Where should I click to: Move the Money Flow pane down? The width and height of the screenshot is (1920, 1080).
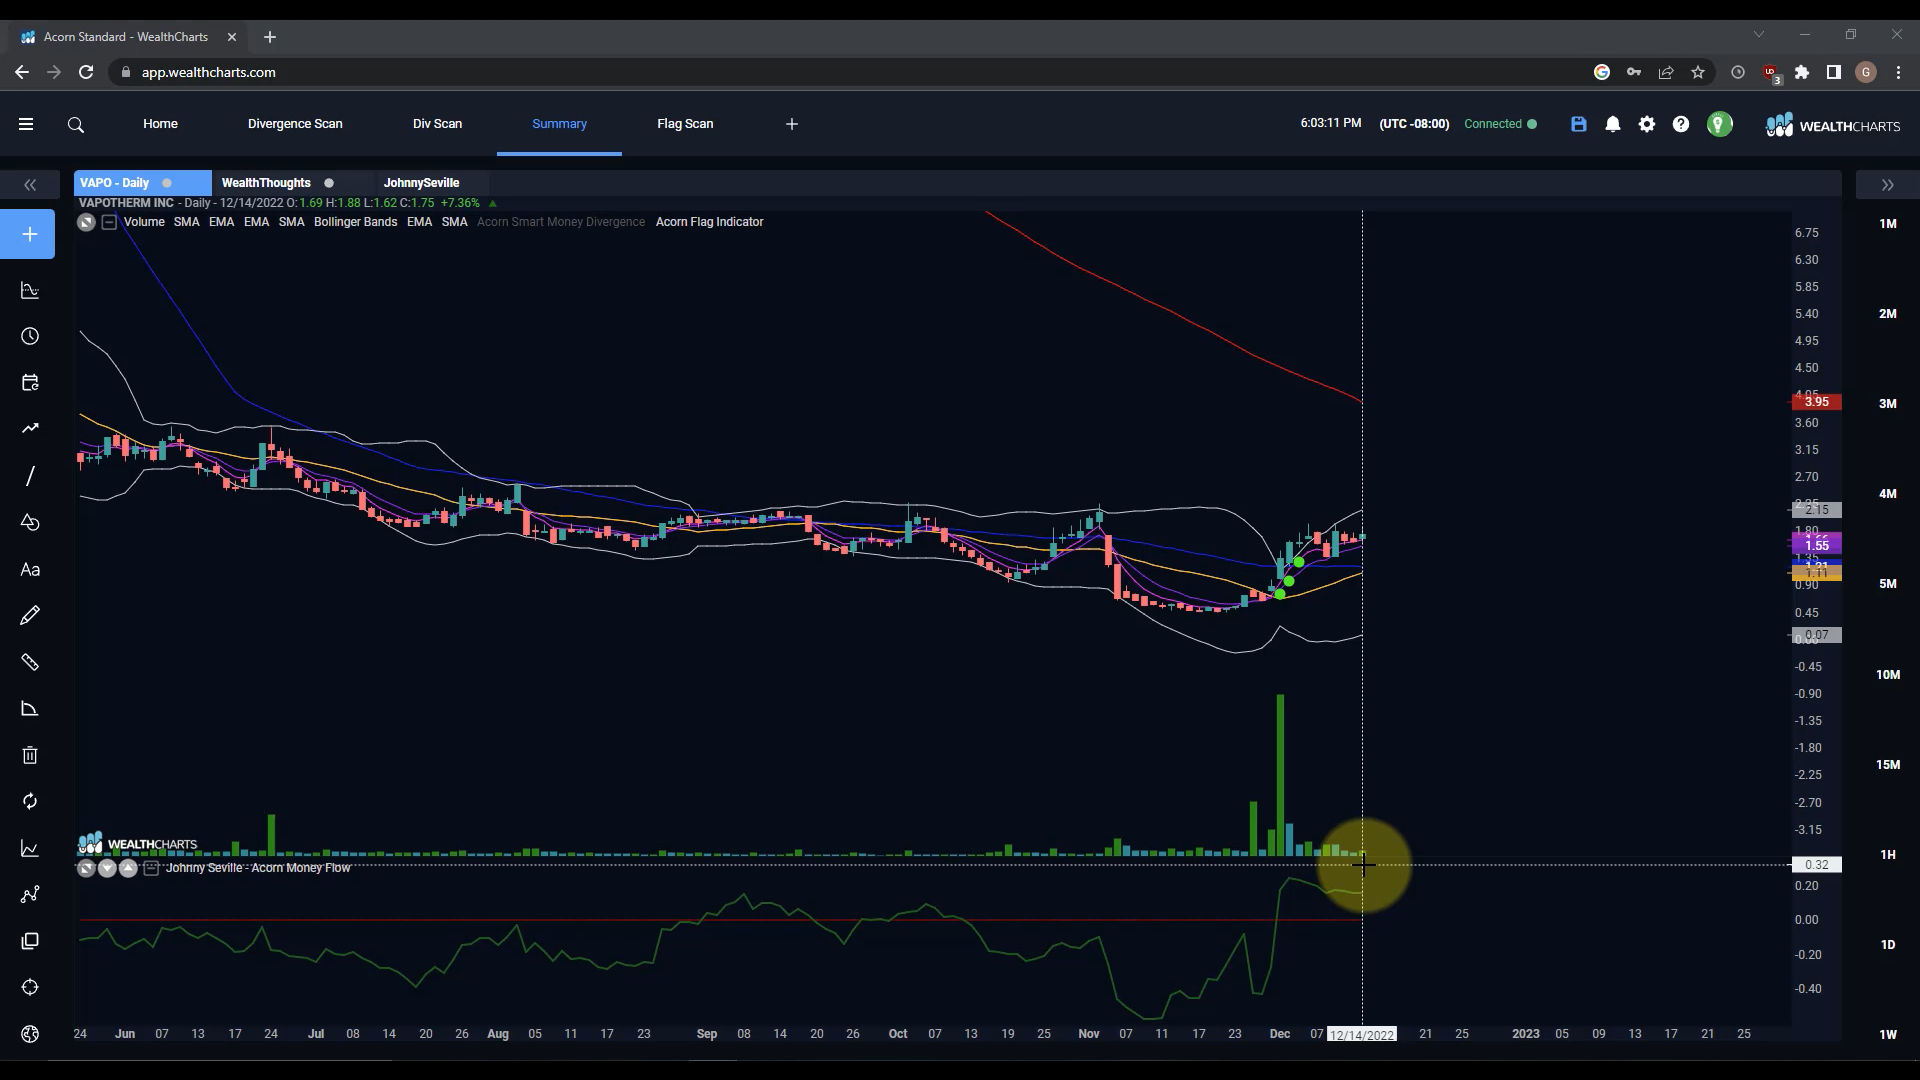pyautogui.click(x=107, y=868)
